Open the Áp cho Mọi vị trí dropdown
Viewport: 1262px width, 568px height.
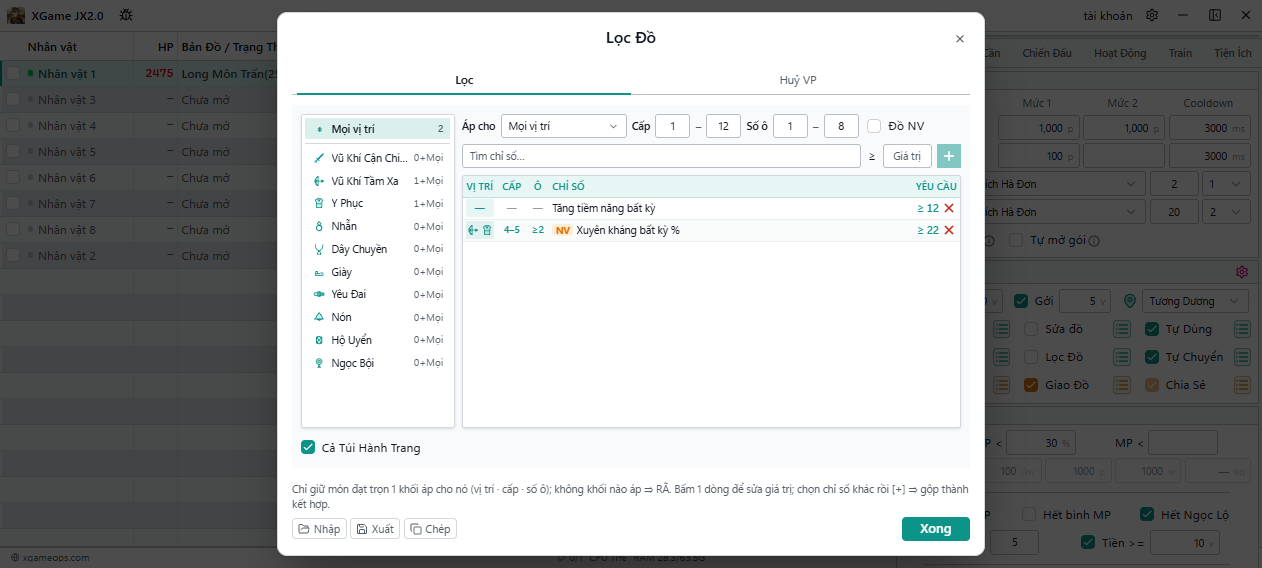(564, 126)
